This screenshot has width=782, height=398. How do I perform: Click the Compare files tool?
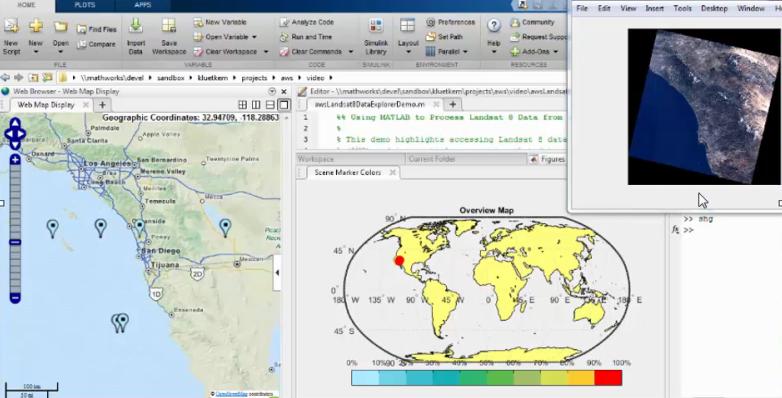(96, 44)
